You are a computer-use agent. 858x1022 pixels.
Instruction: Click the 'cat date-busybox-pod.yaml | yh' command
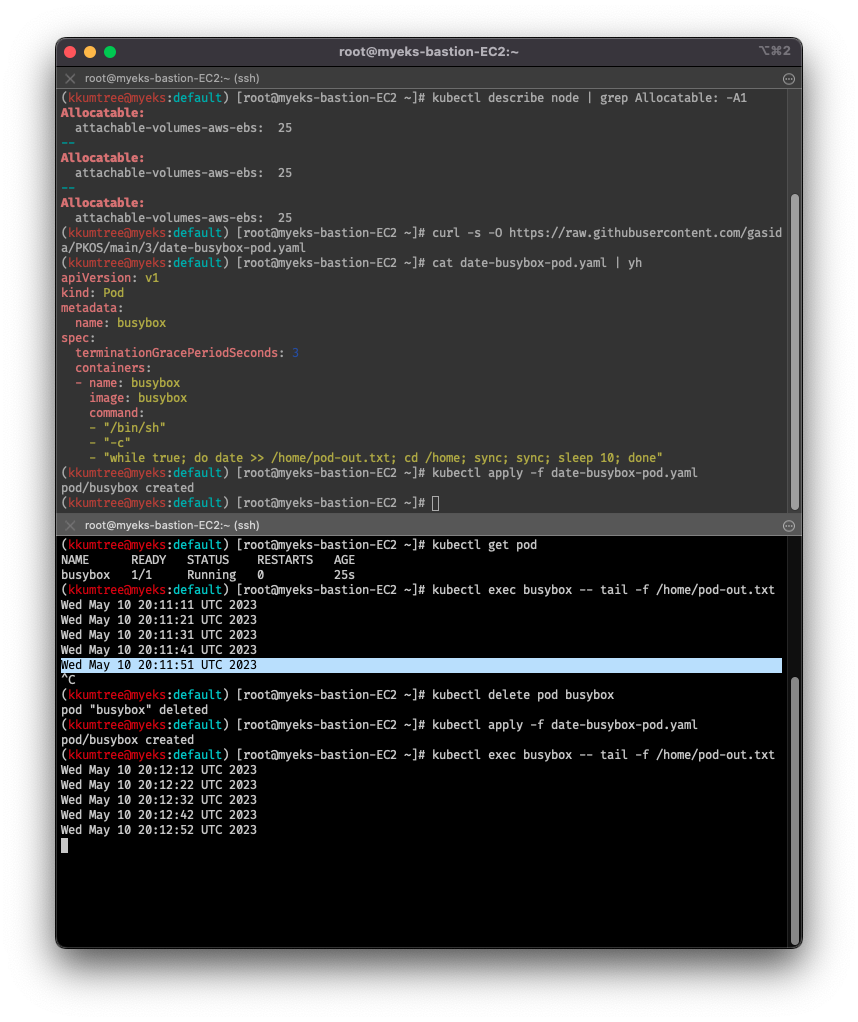[537, 263]
